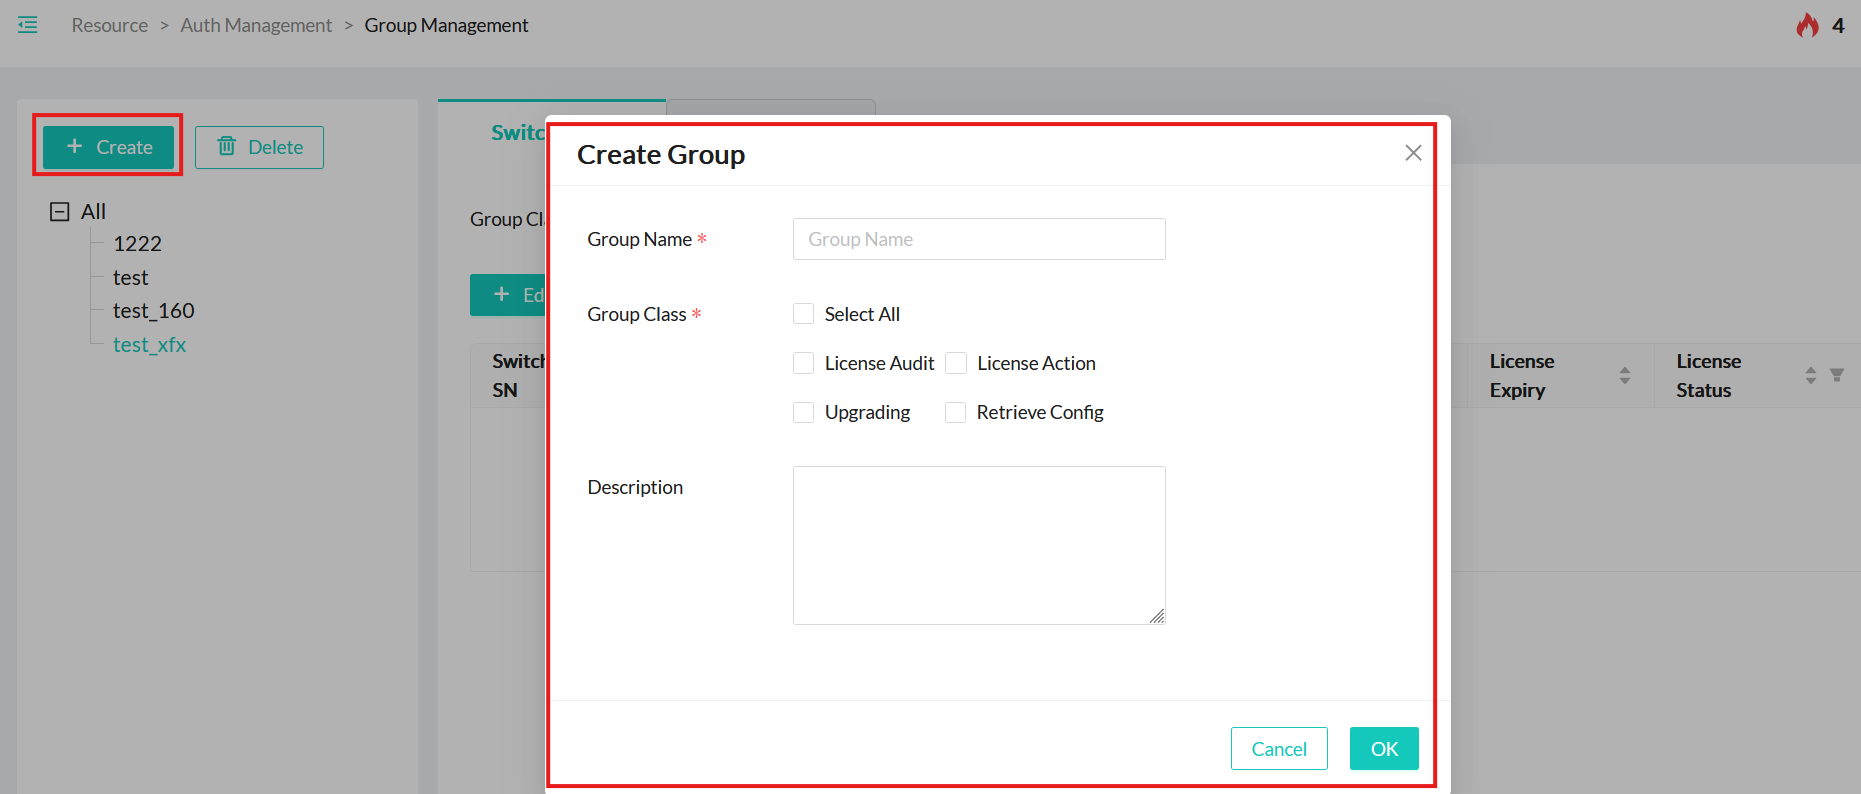The image size is (1861, 794).
Task: Toggle the Upgrading checkbox
Action: pos(803,412)
